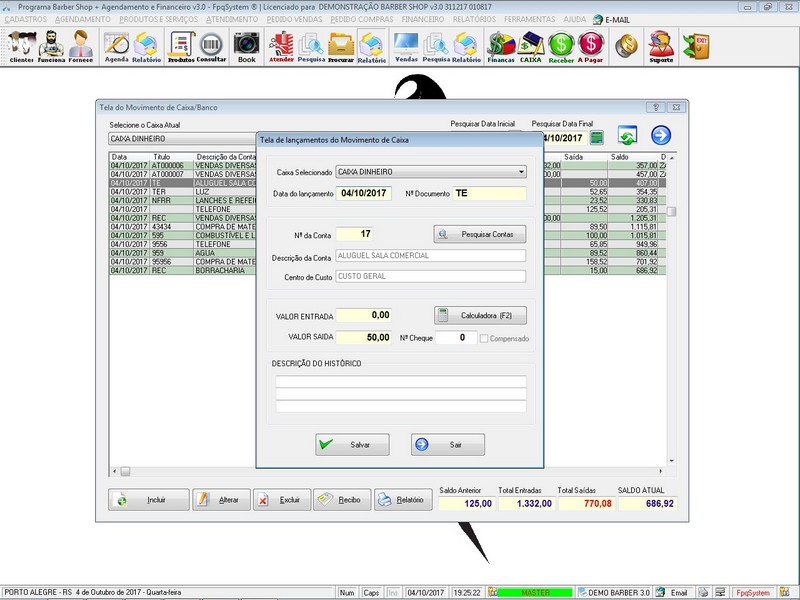Expand the Caixa Selecionado dropdown
The width and height of the screenshot is (800, 600).
point(521,172)
